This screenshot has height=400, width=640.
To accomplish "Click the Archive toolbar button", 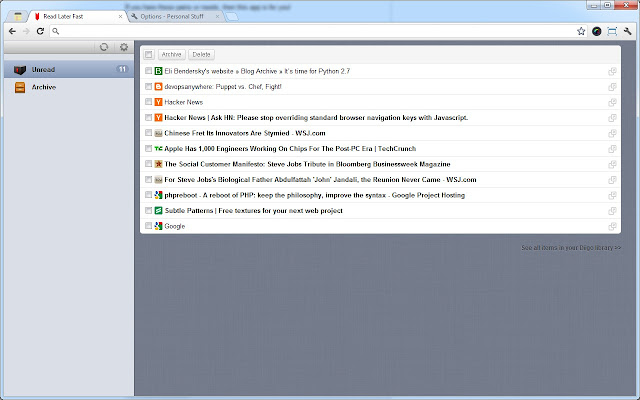I will pos(171,54).
